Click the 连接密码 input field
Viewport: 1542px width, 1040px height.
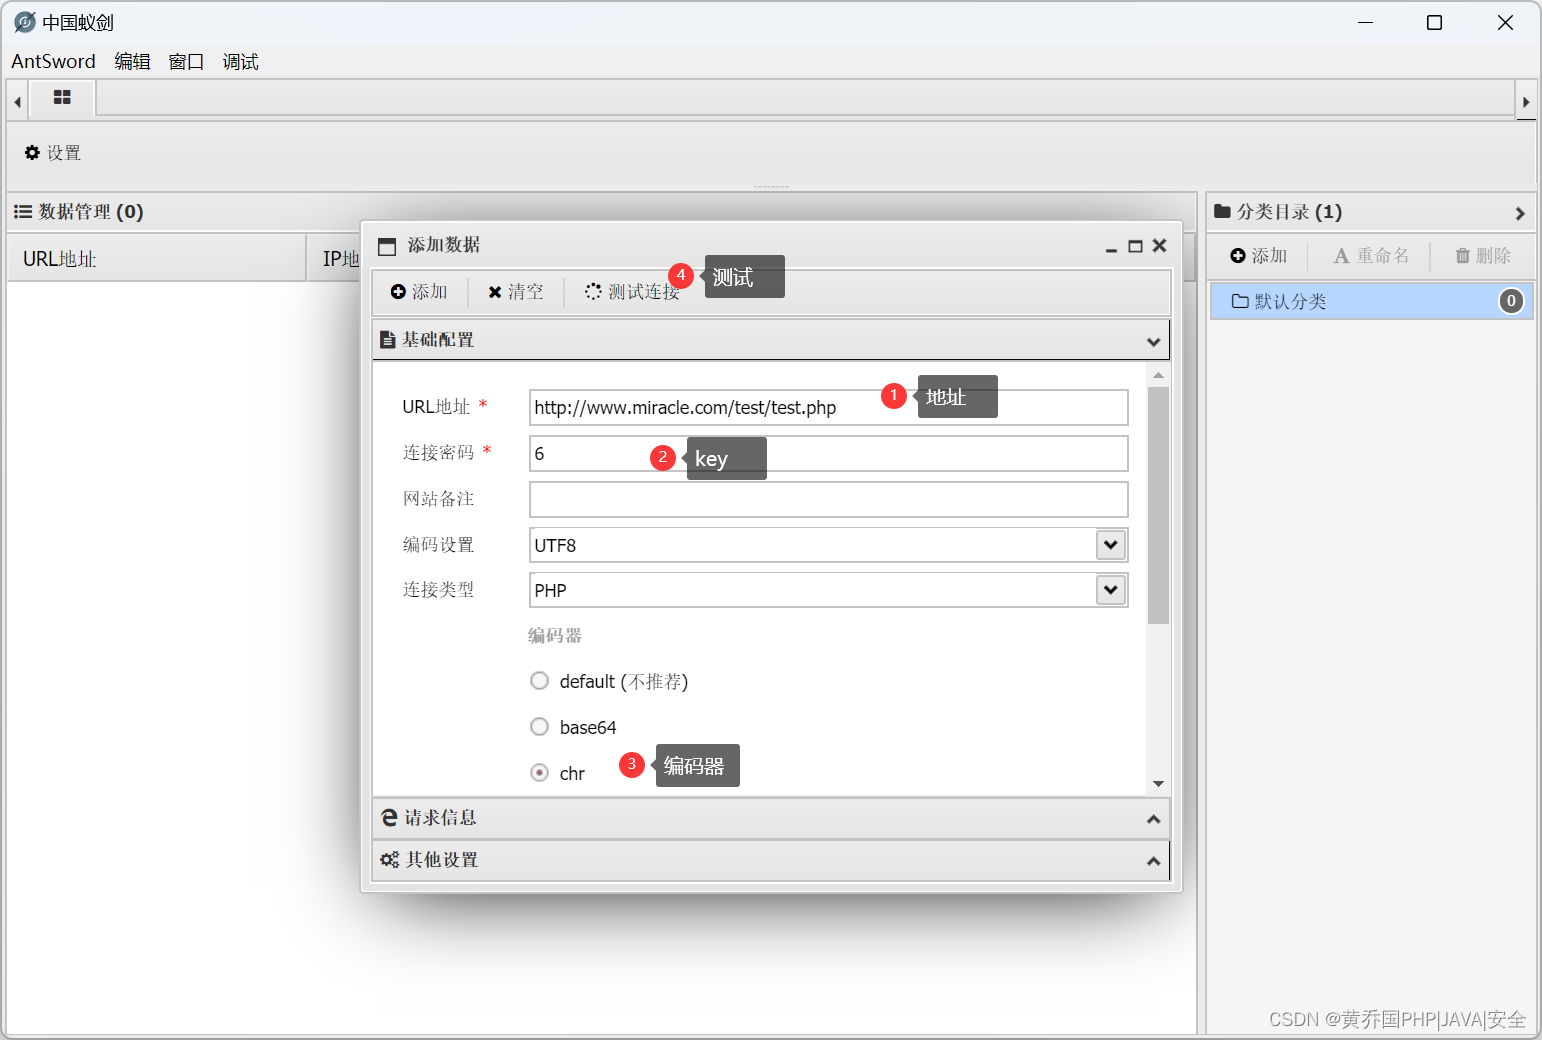click(x=828, y=453)
